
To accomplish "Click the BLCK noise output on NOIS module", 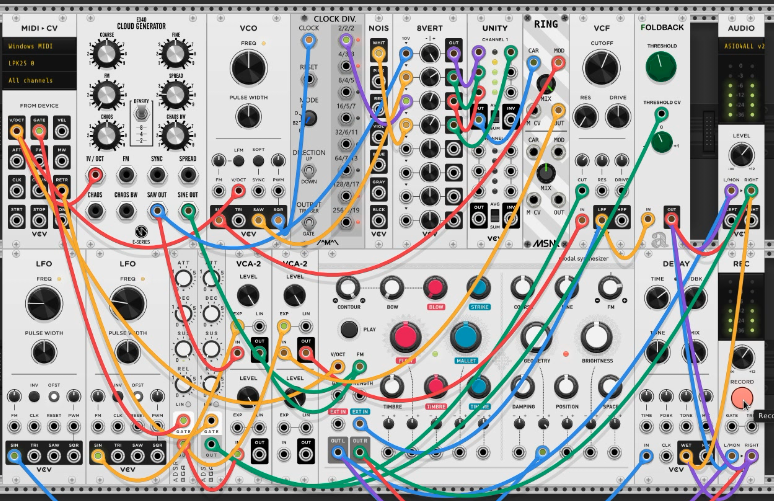I will click(x=379, y=219).
